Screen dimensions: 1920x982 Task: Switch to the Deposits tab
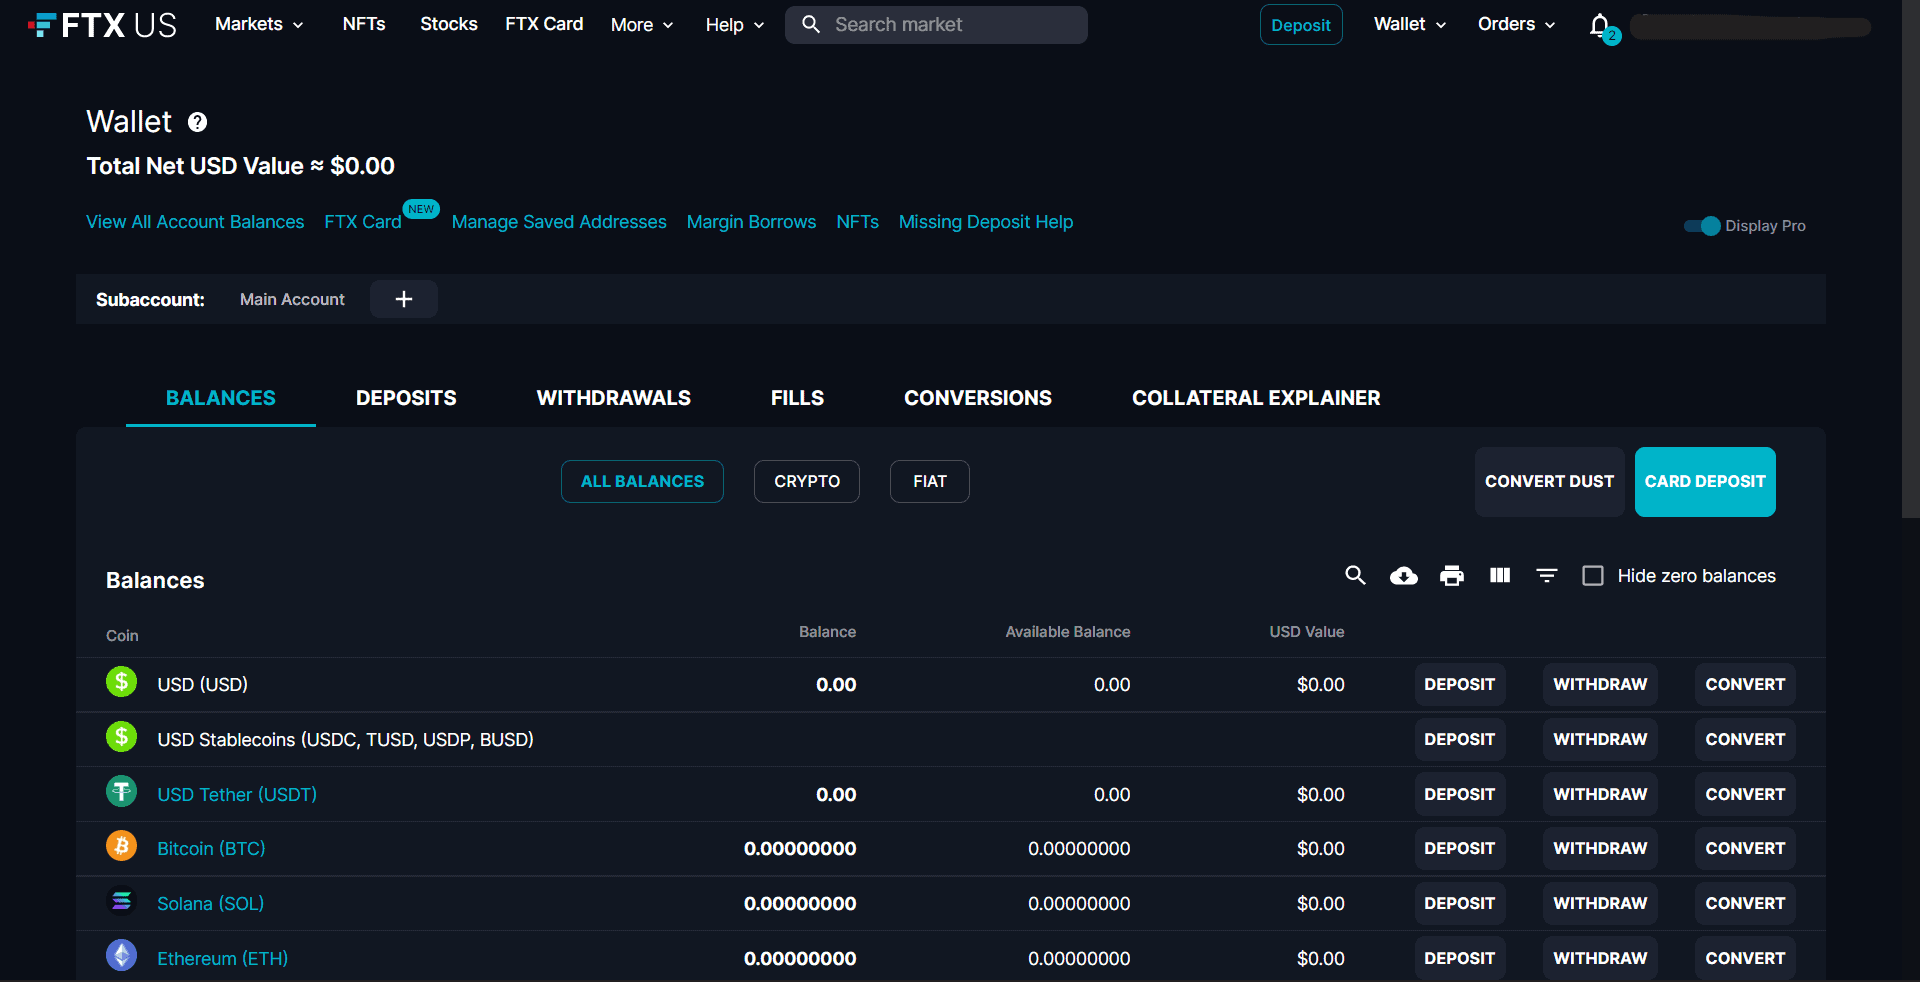pyautogui.click(x=406, y=398)
